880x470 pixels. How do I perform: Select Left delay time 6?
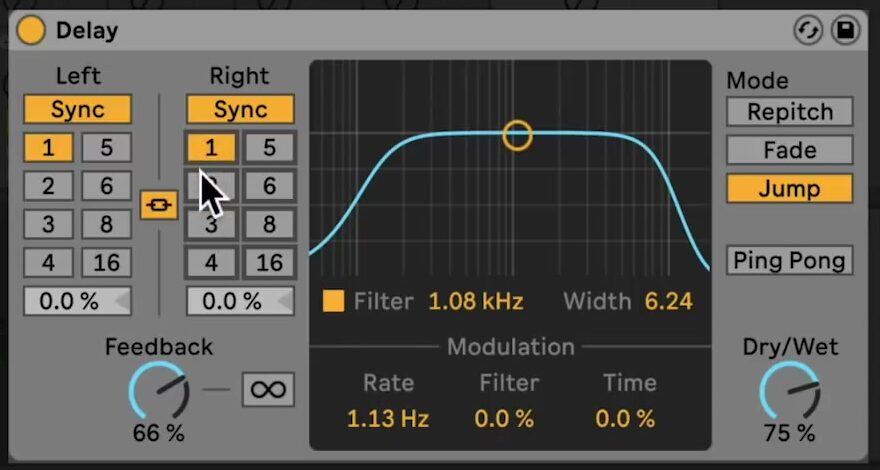coord(107,186)
